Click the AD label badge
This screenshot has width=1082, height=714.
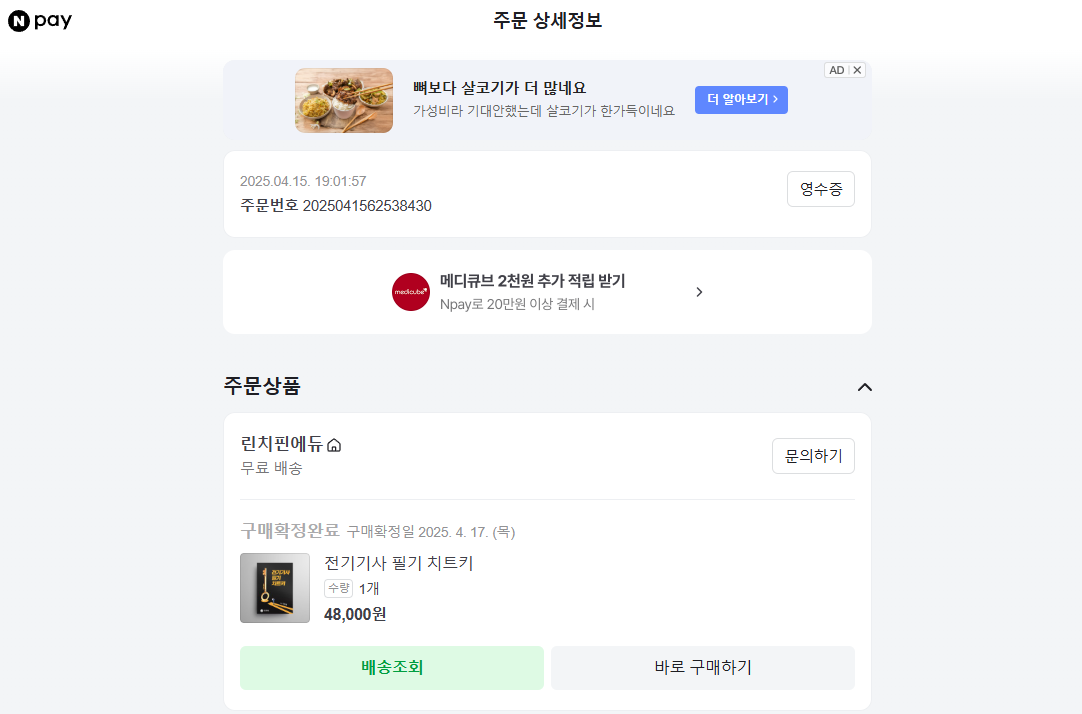click(836, 70)
